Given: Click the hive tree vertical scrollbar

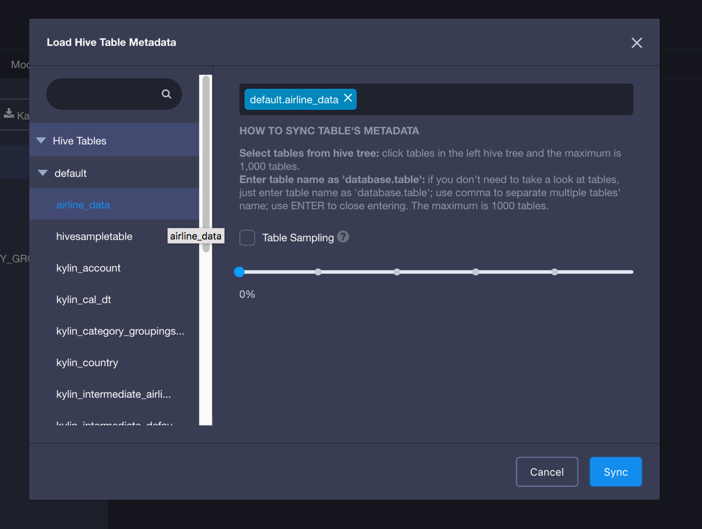Looking at the screenshot, I should (206, 160).
